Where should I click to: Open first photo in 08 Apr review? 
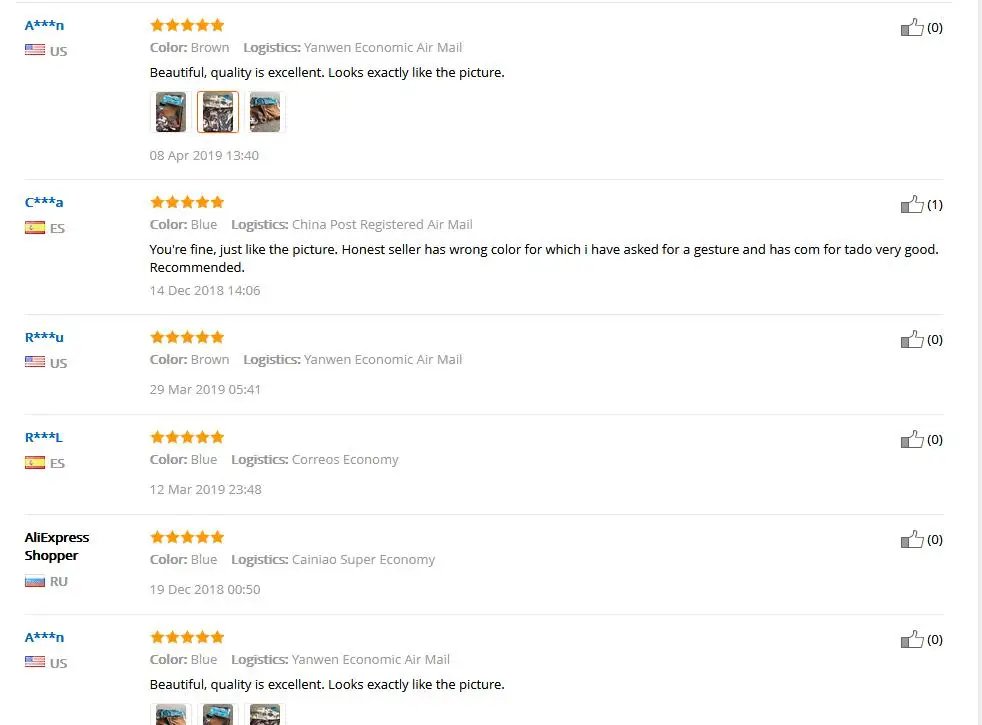click(x=170, y=112)
